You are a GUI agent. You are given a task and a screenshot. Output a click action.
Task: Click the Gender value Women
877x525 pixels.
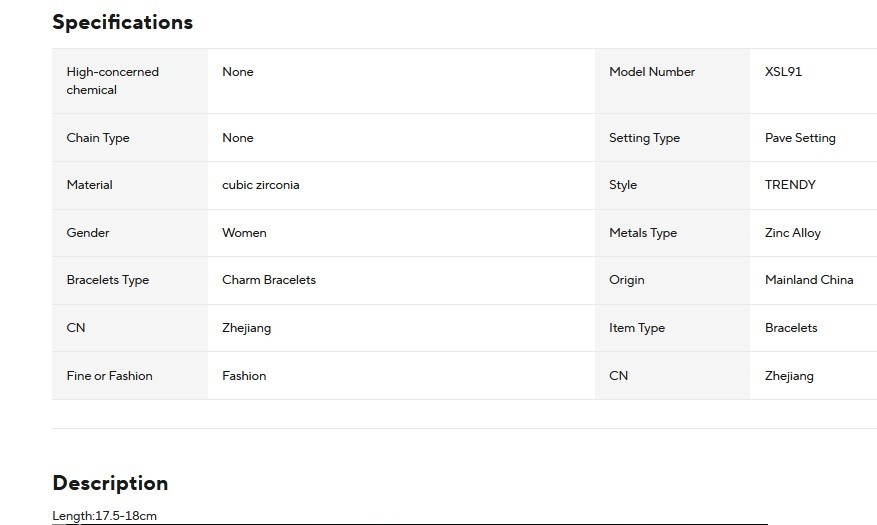click(x=244, y=233)
